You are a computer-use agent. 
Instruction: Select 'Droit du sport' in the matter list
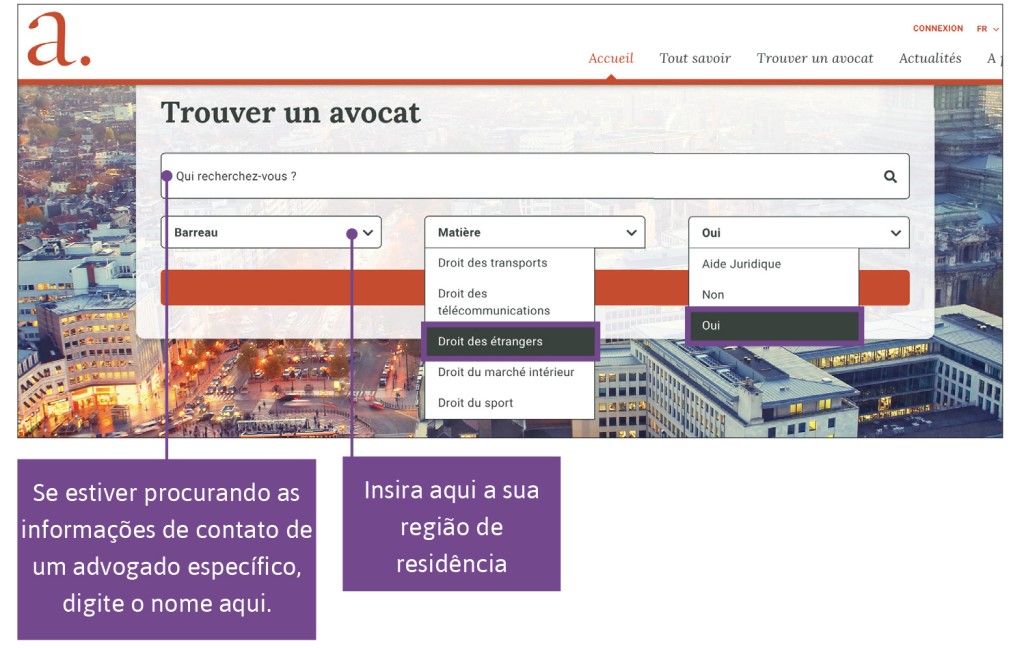(473, 400)
